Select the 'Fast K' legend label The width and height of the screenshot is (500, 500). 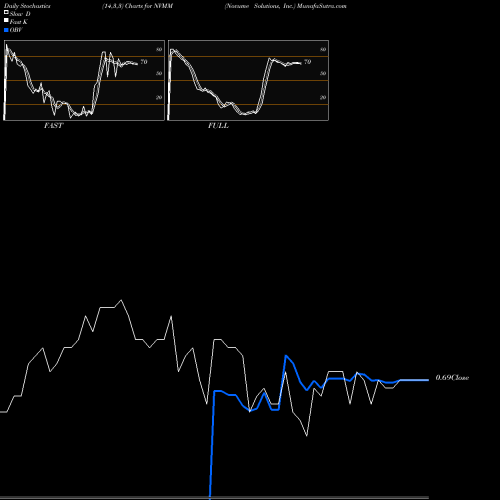[x=19, y=22]
